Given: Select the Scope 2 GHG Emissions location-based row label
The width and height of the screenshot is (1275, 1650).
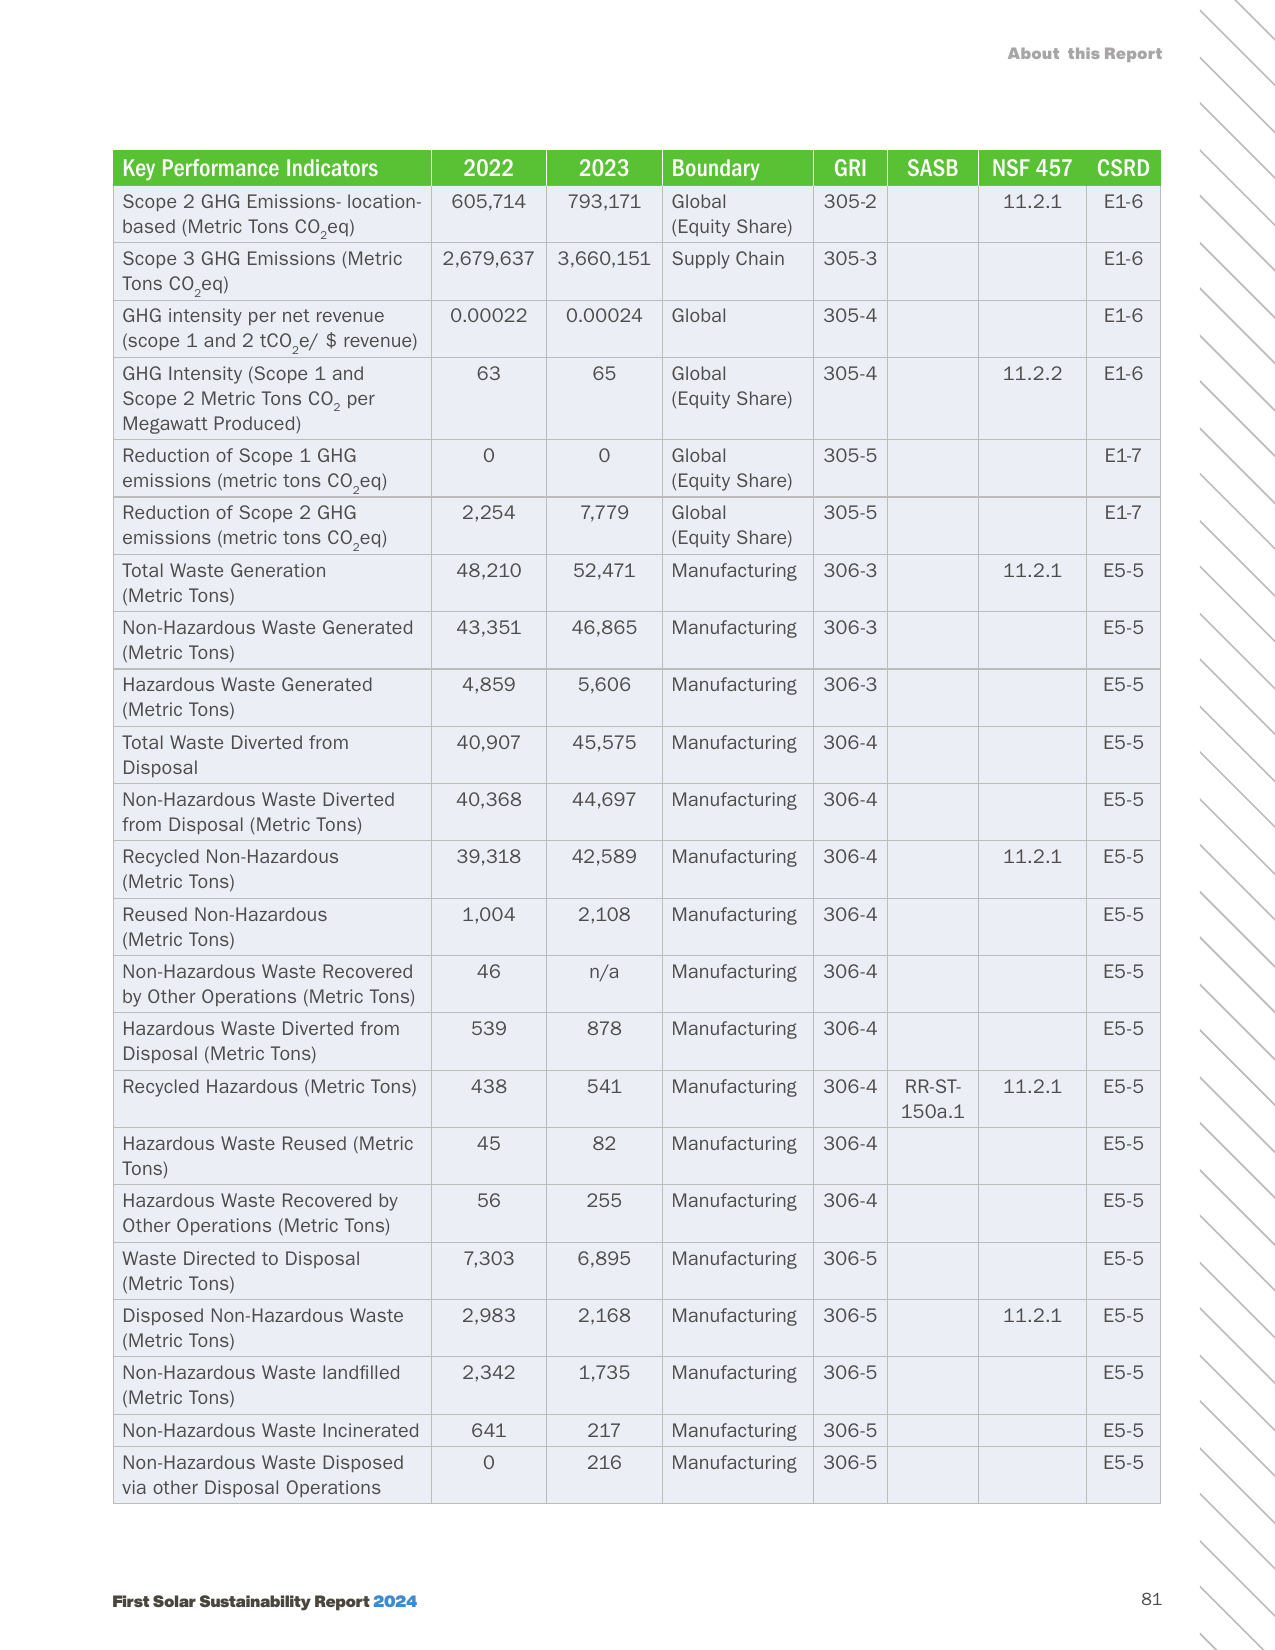Looking at the screenshot, I should [272, 214].
